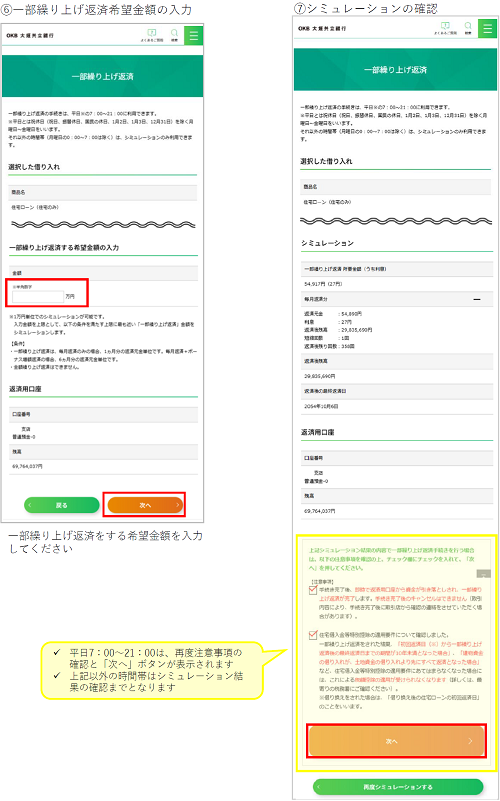Image resolution: width=500 pixels, height=801 pixels.
Task: Open the hamburger menu on step ⑥ screen
Action: click(194, 35)
